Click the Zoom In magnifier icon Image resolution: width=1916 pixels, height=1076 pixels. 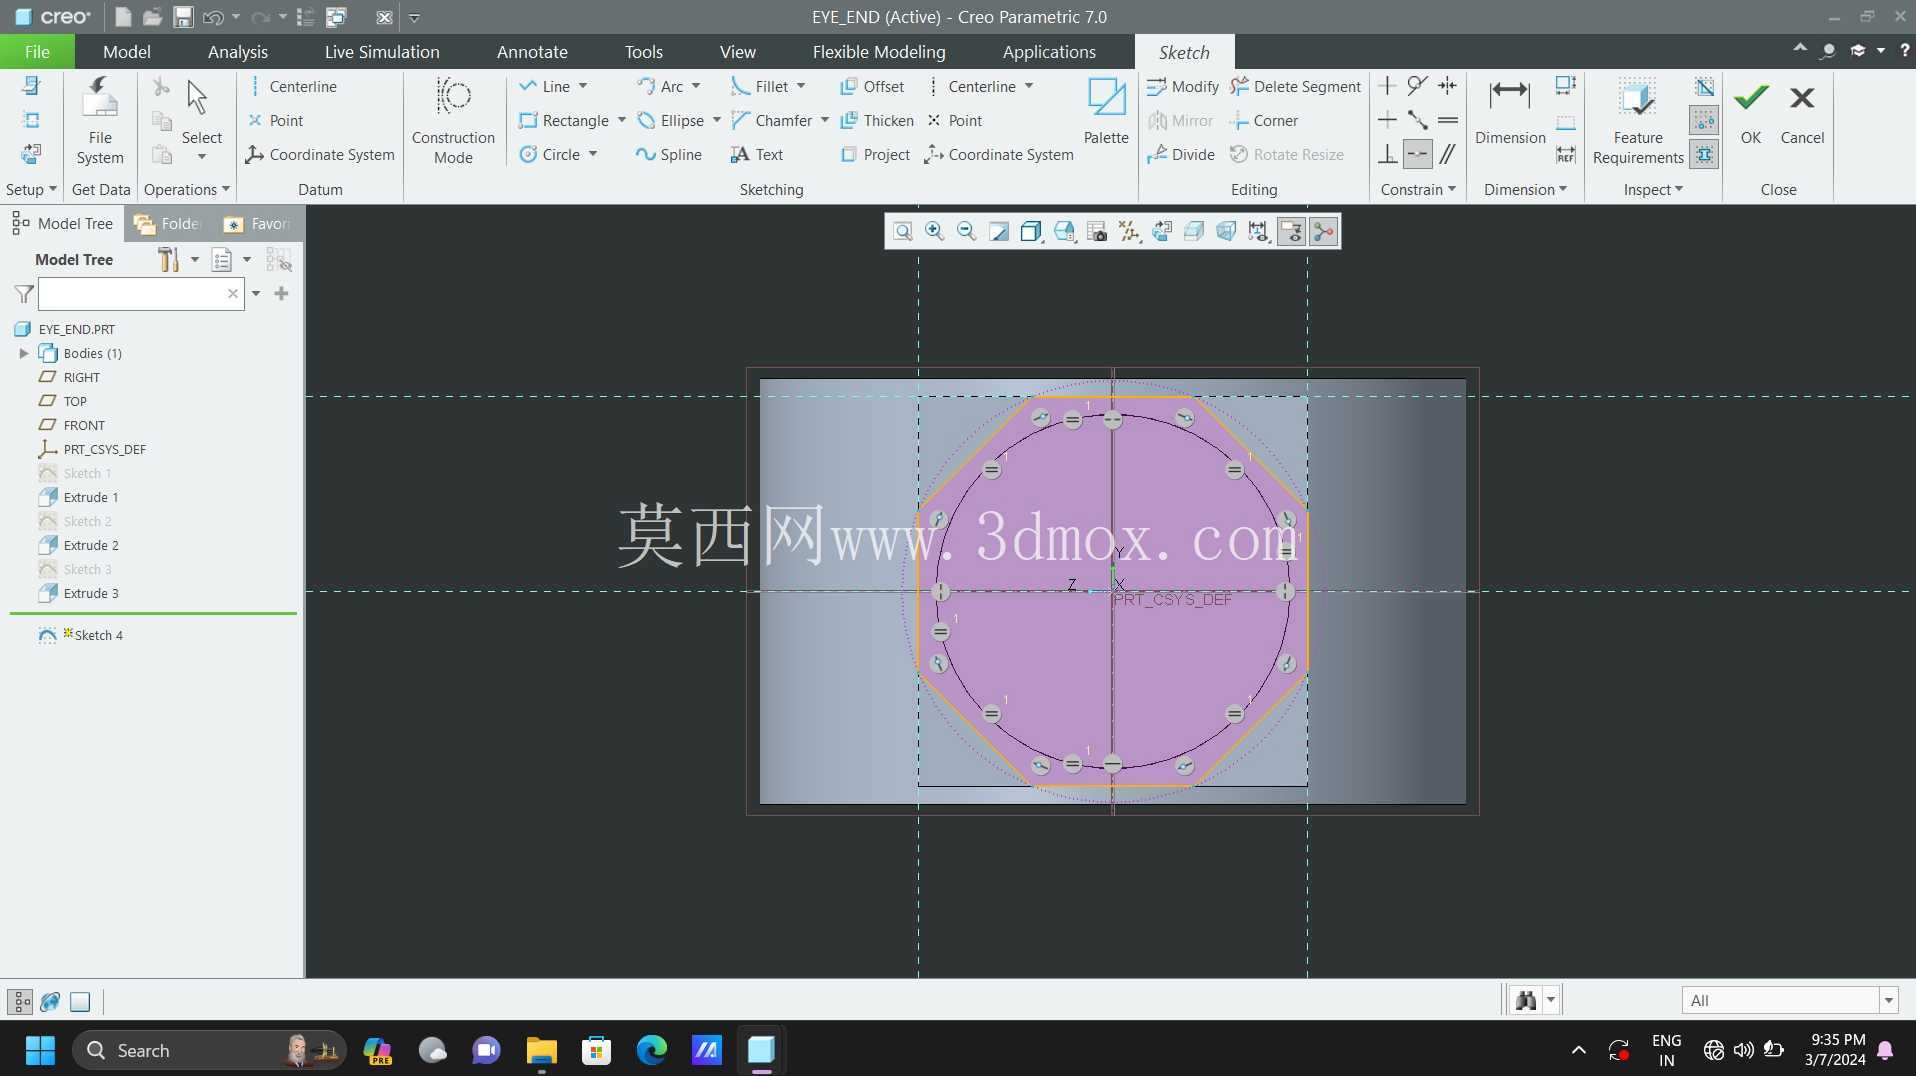coord(934,232)
